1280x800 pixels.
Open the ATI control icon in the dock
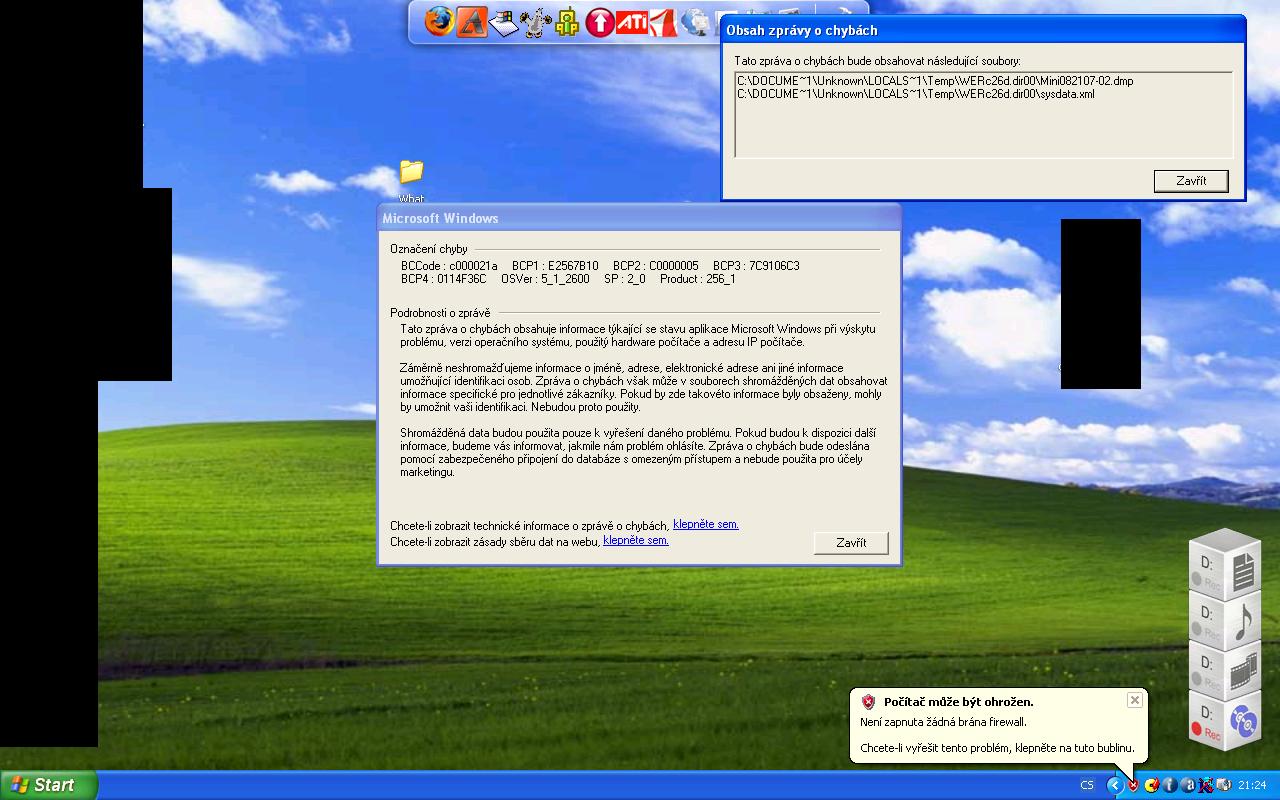[x=631, y=21]
